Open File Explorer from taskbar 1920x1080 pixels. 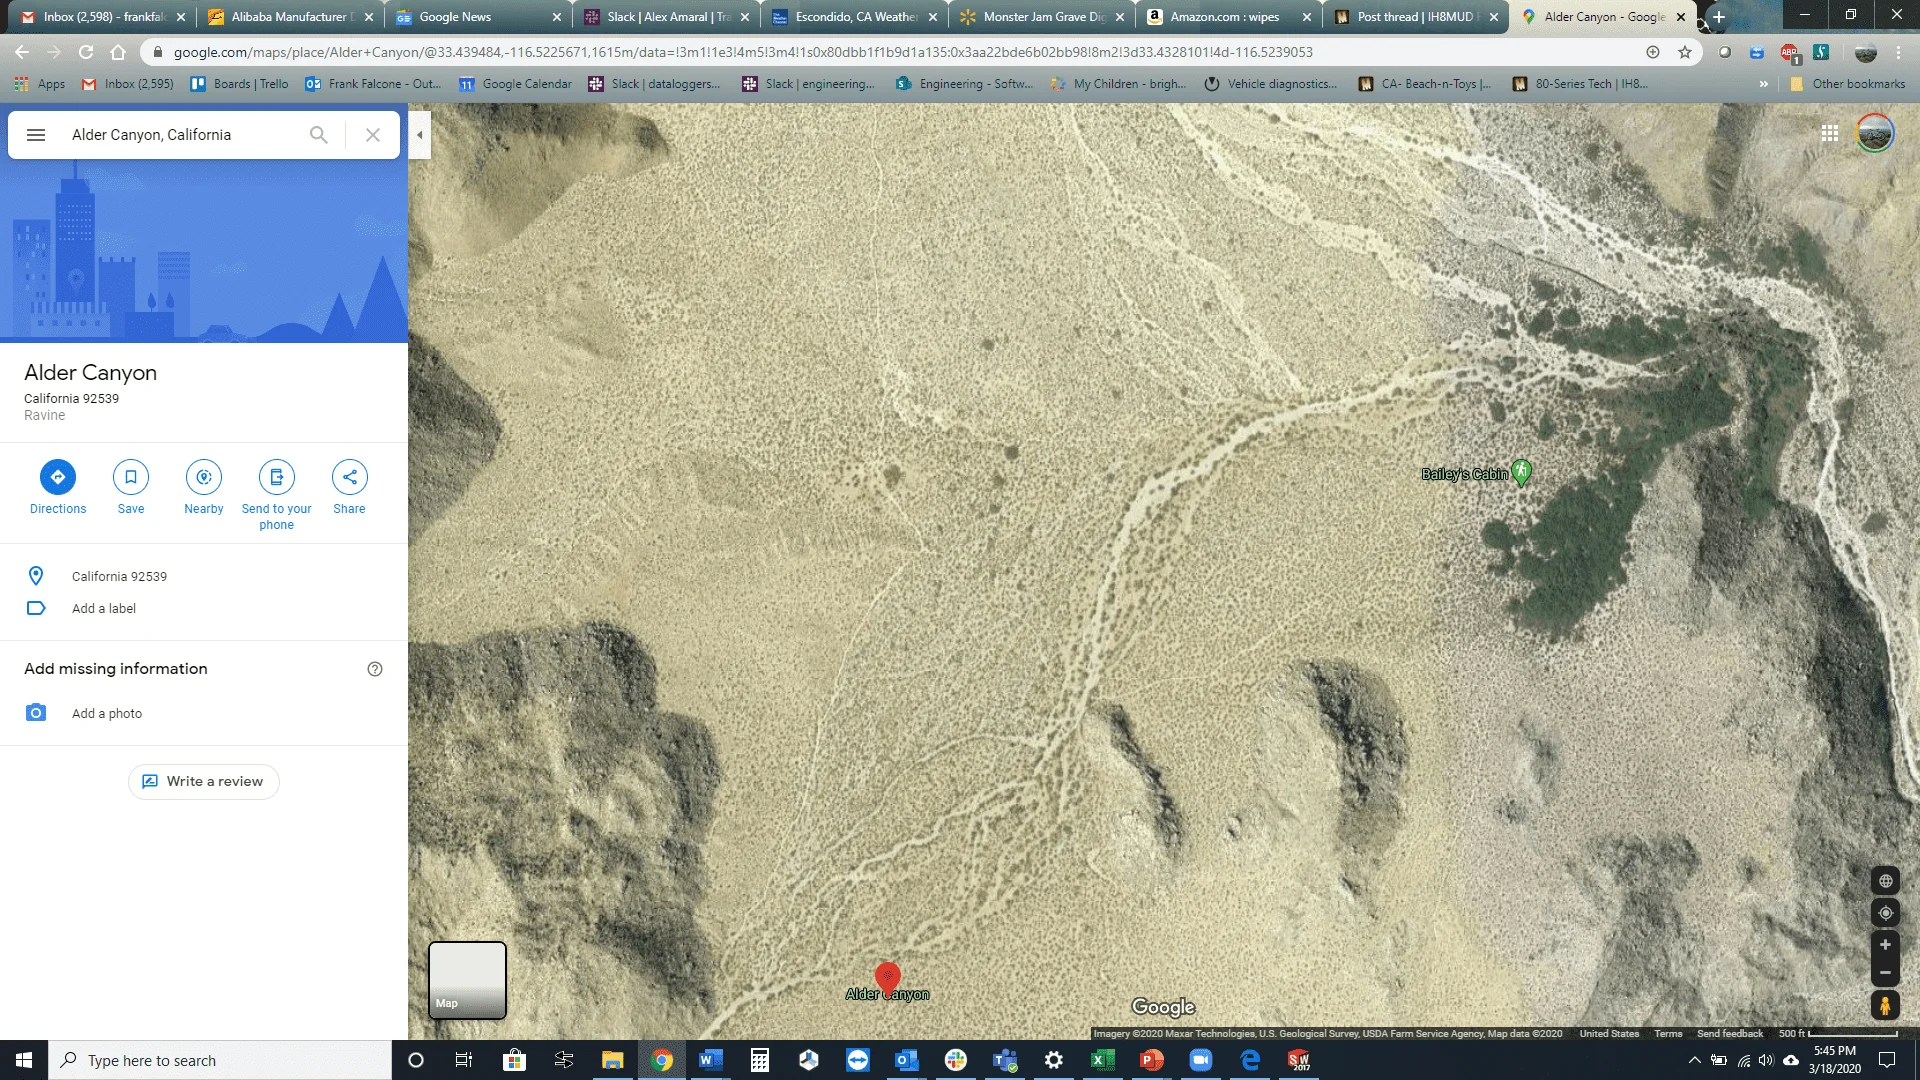tap(612, 1060)
